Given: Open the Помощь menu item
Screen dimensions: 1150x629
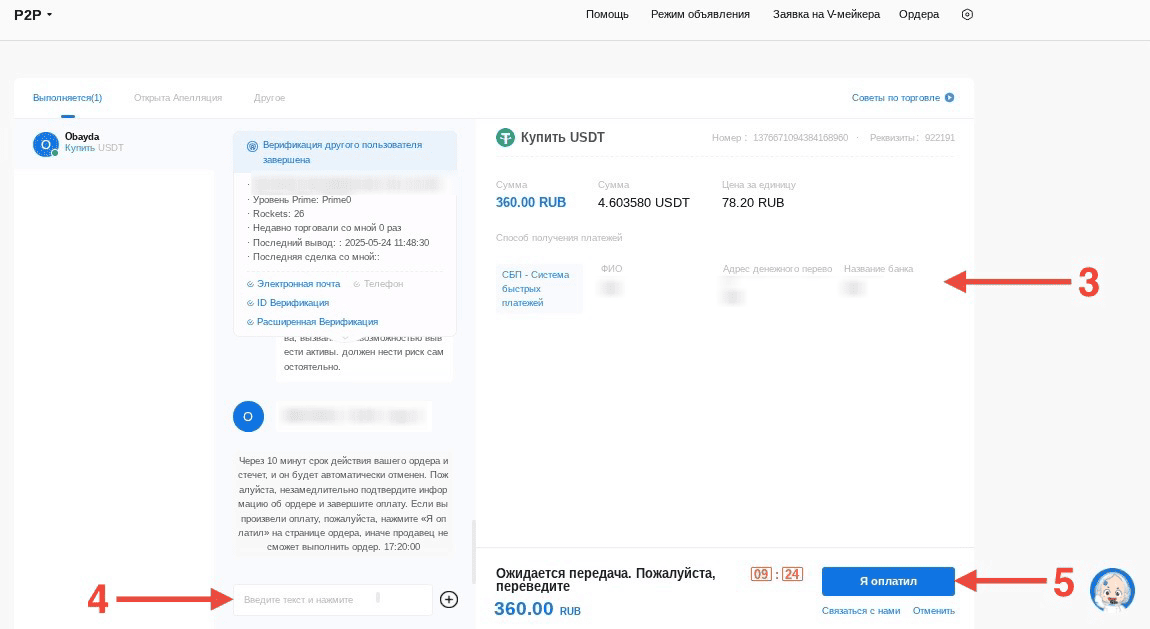Looking at the screenshot, I should (x=607, y=14).
